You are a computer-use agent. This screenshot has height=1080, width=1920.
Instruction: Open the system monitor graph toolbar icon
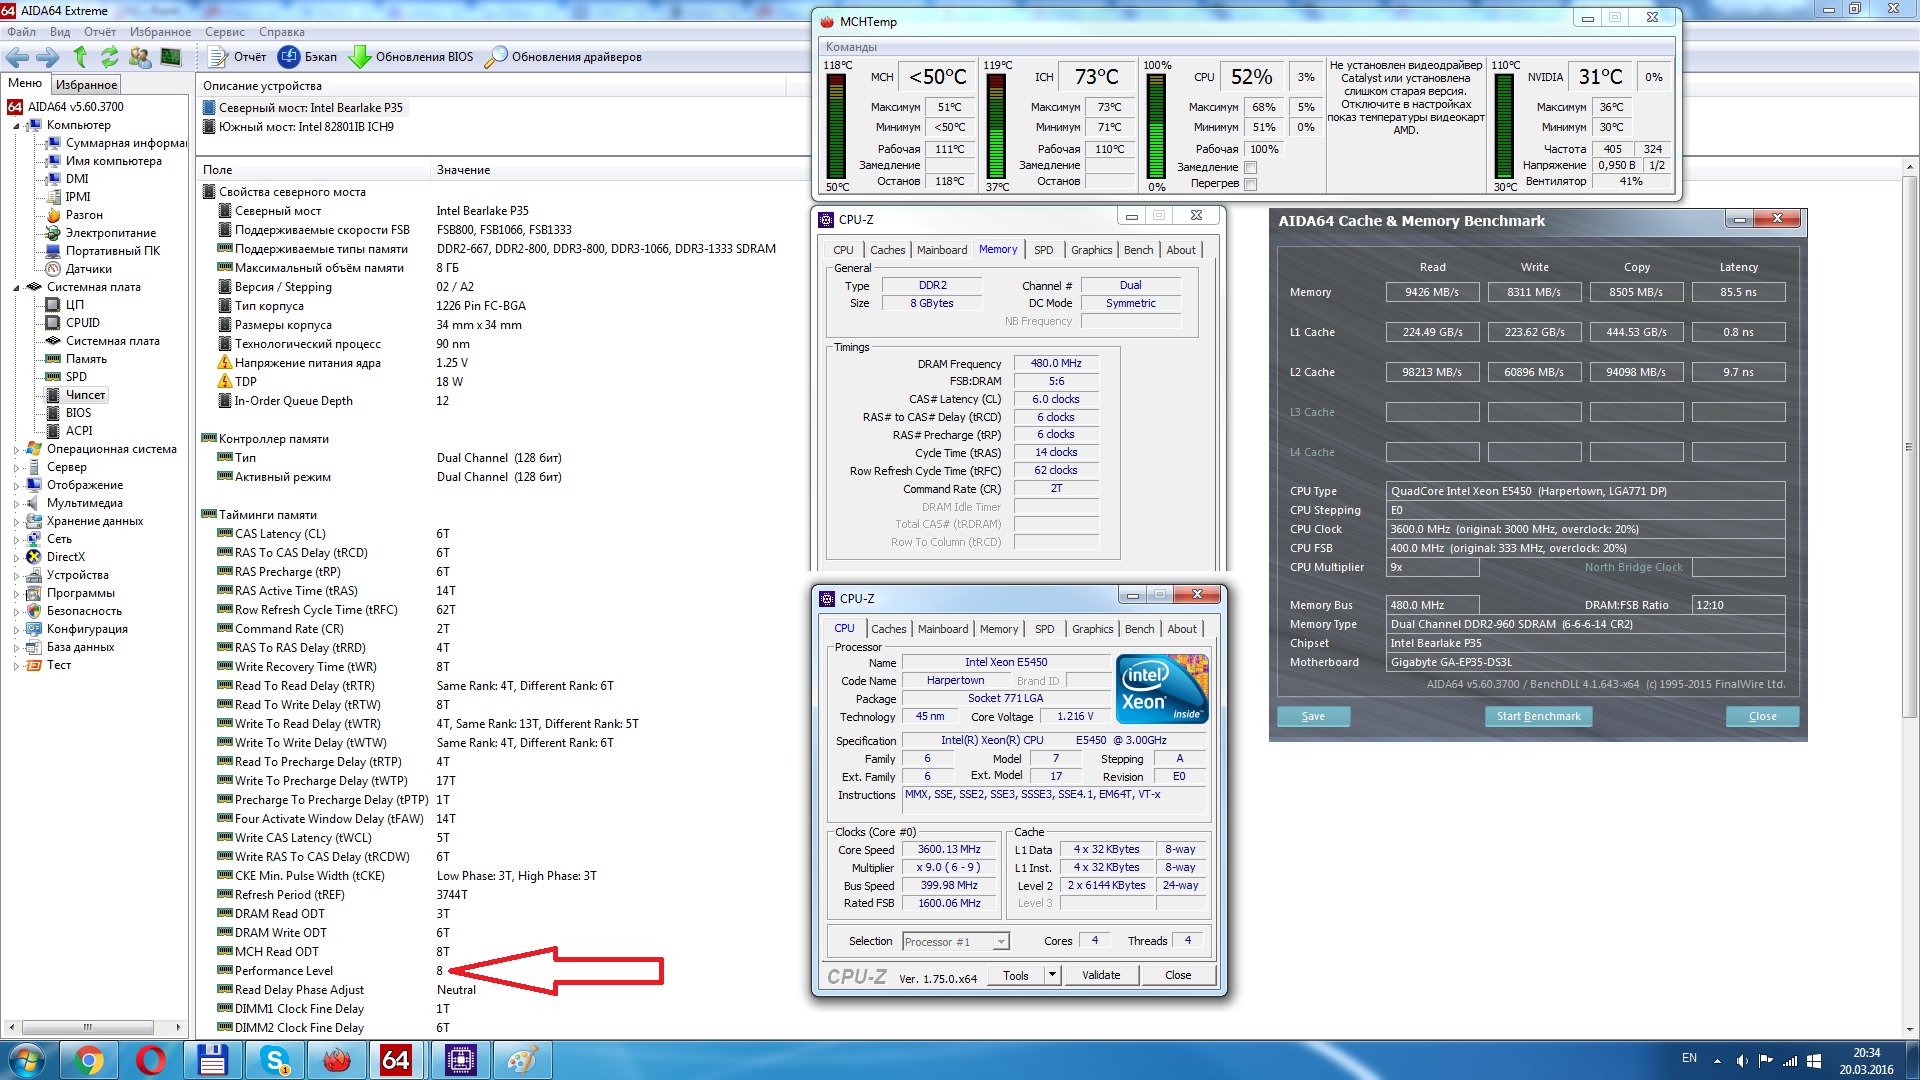coord(171,57)
